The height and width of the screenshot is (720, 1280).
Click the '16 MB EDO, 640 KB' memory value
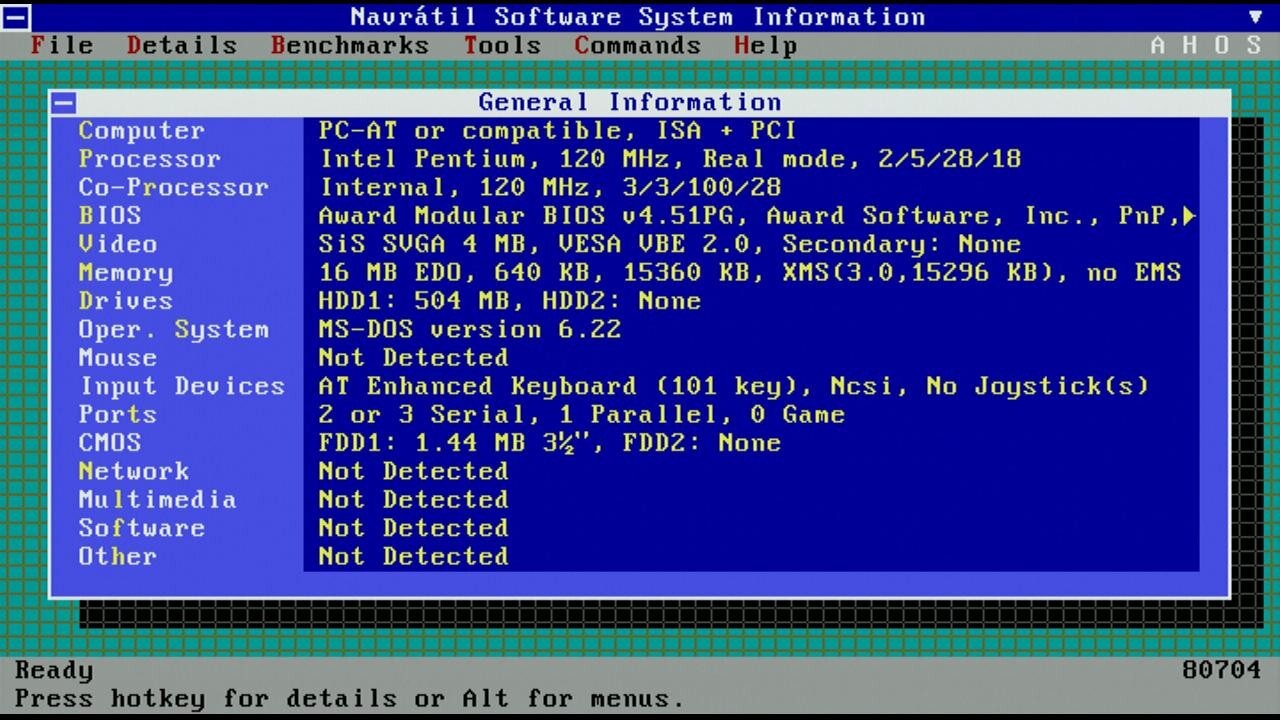click(462, 272)
